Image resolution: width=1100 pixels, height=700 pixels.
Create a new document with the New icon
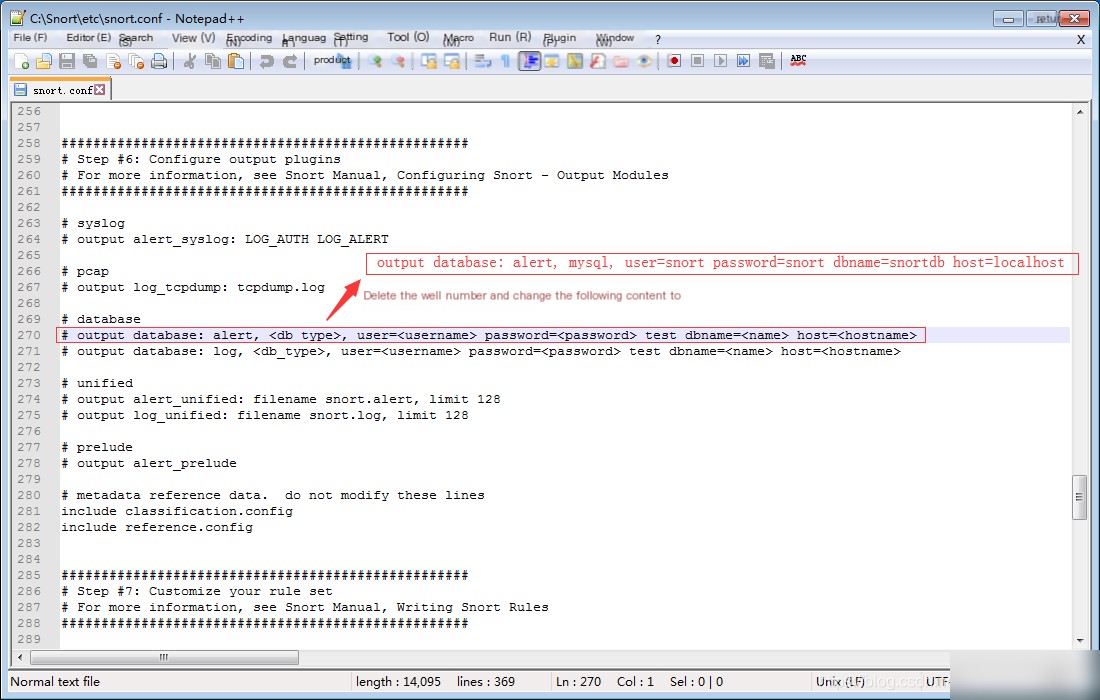pos(21,62)
